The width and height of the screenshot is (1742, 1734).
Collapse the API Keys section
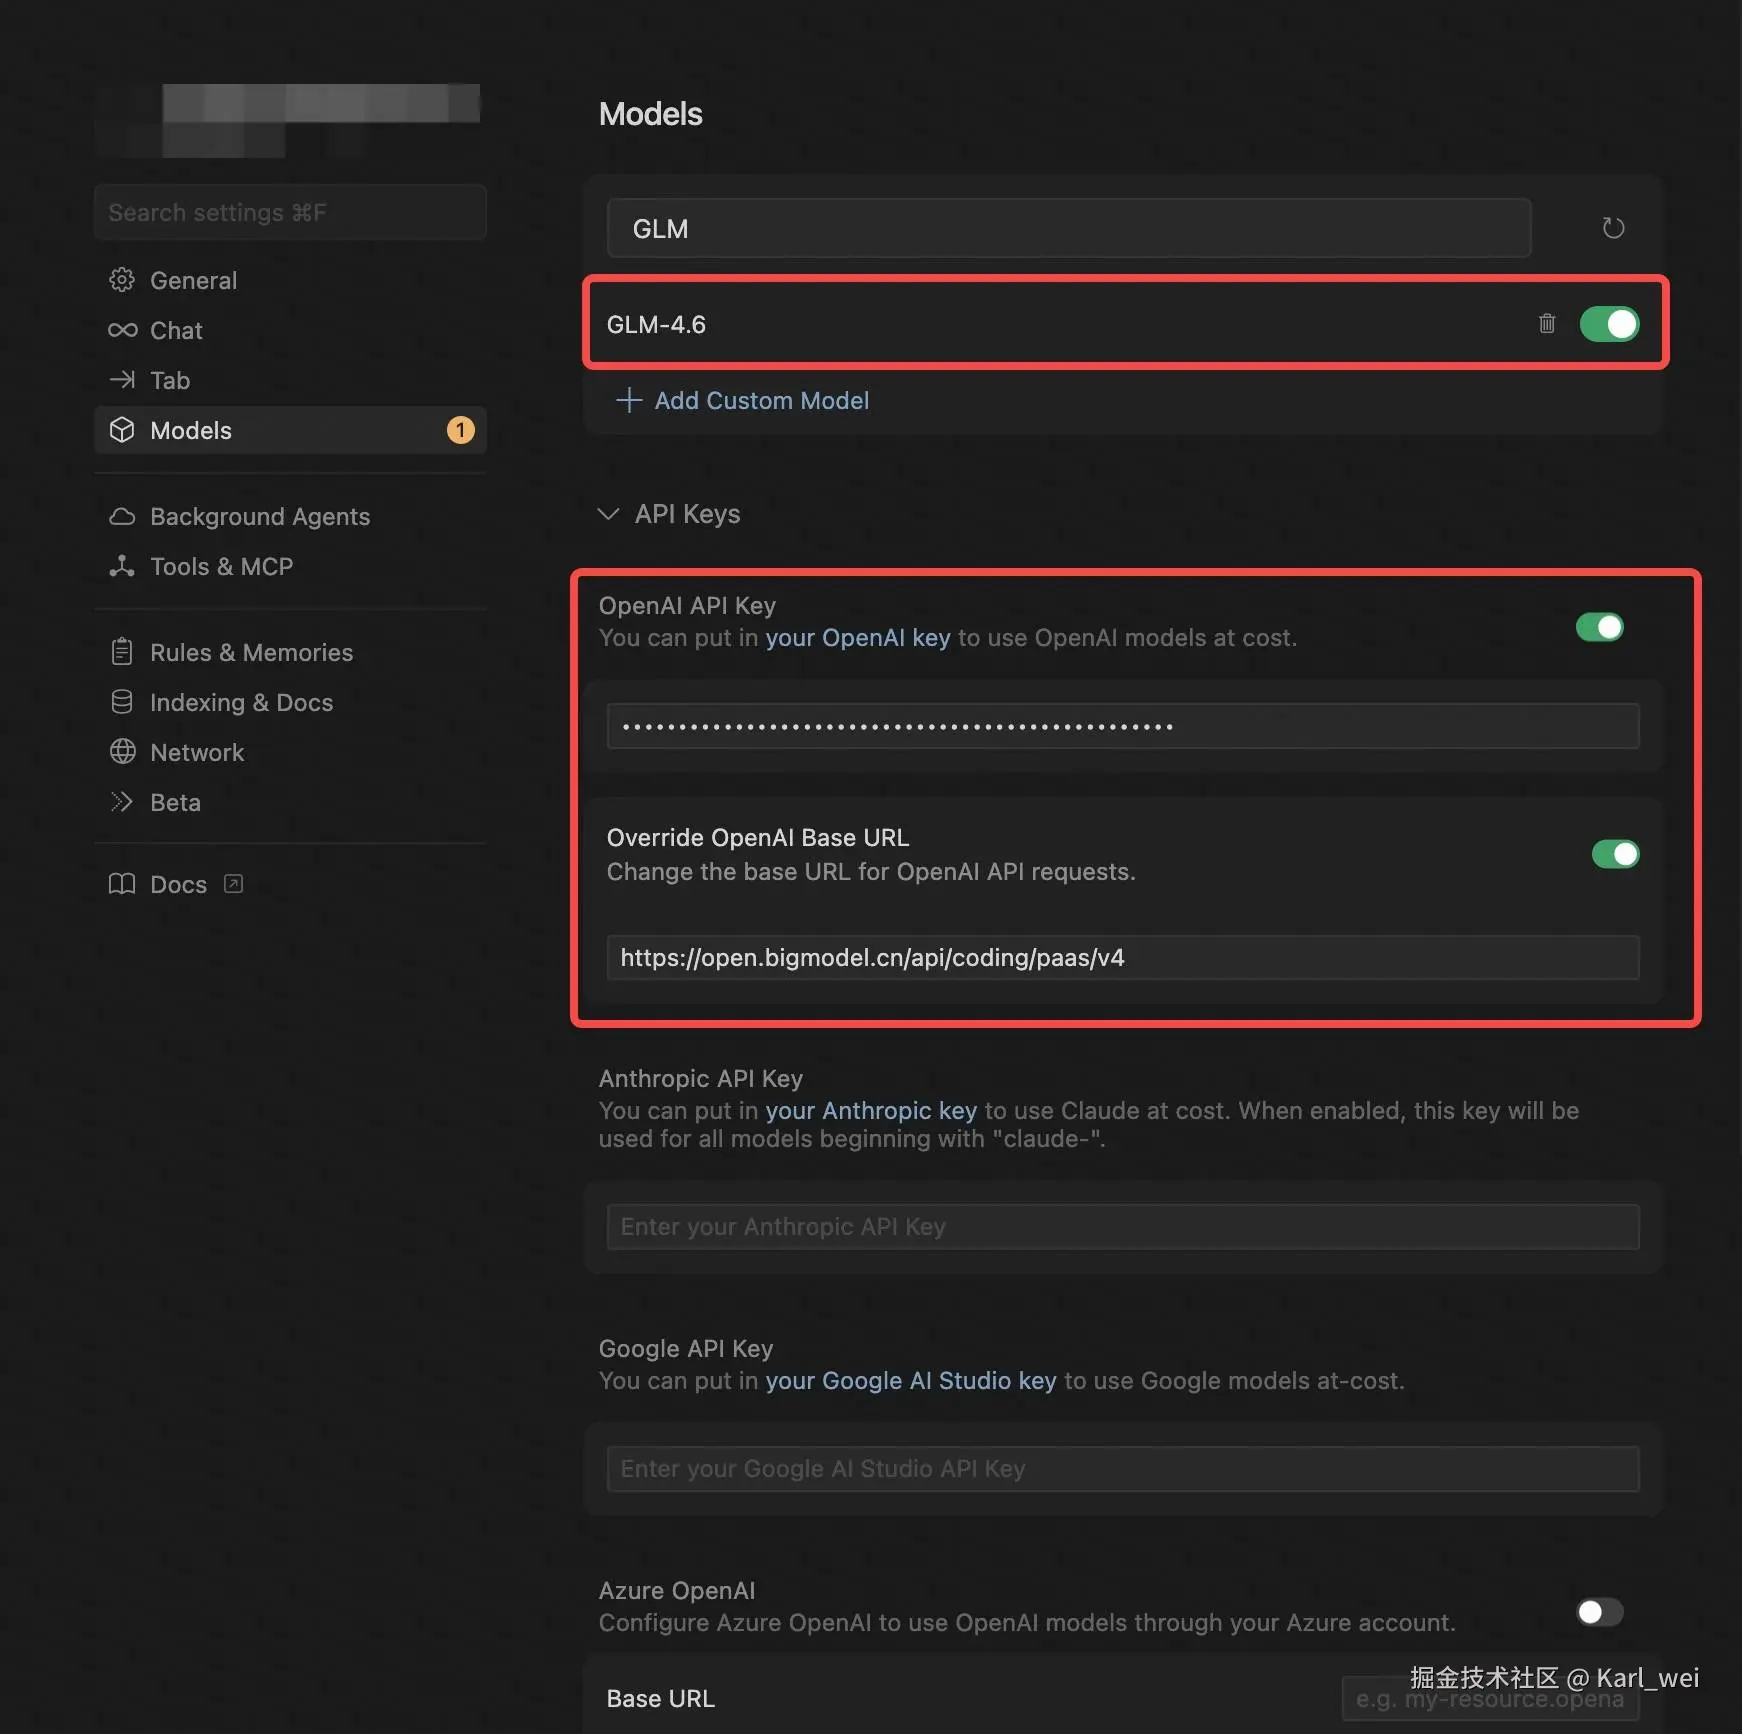[x=608, y=514]
